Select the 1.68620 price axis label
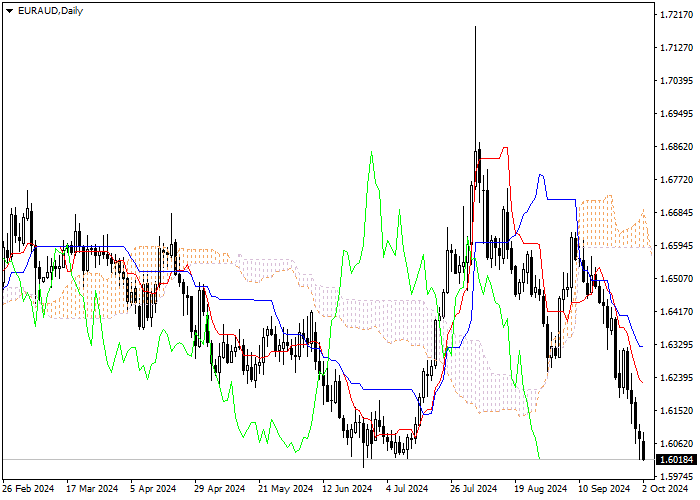 click(676, 147)
